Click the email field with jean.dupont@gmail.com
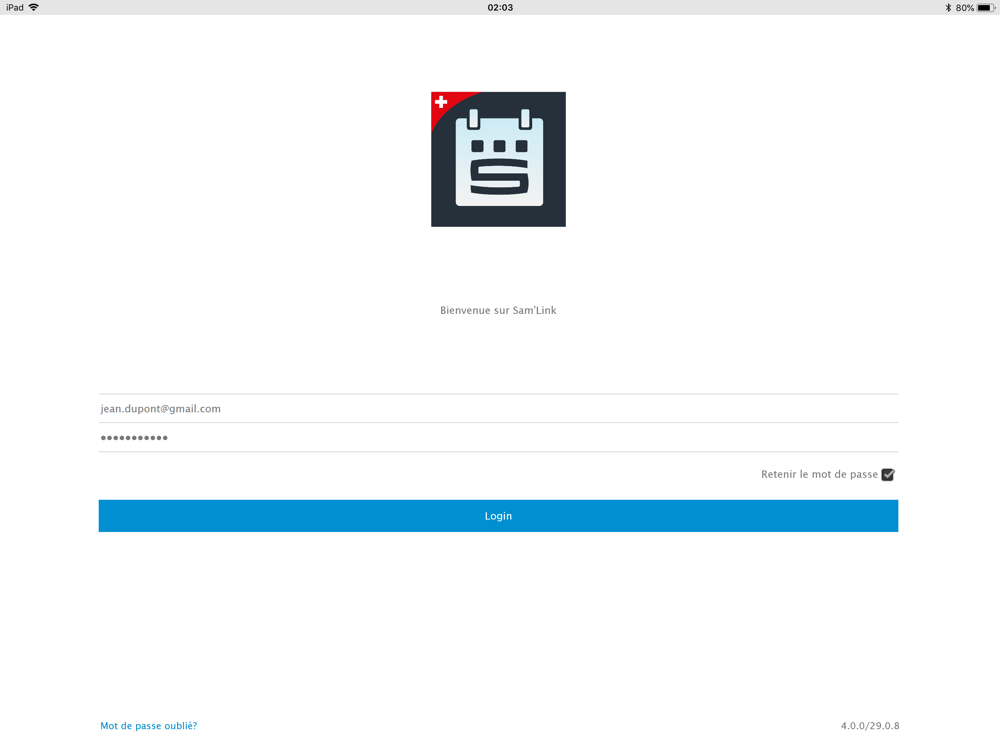The height and width of the screenshot is (750, 1000). (x=498, y=408)
